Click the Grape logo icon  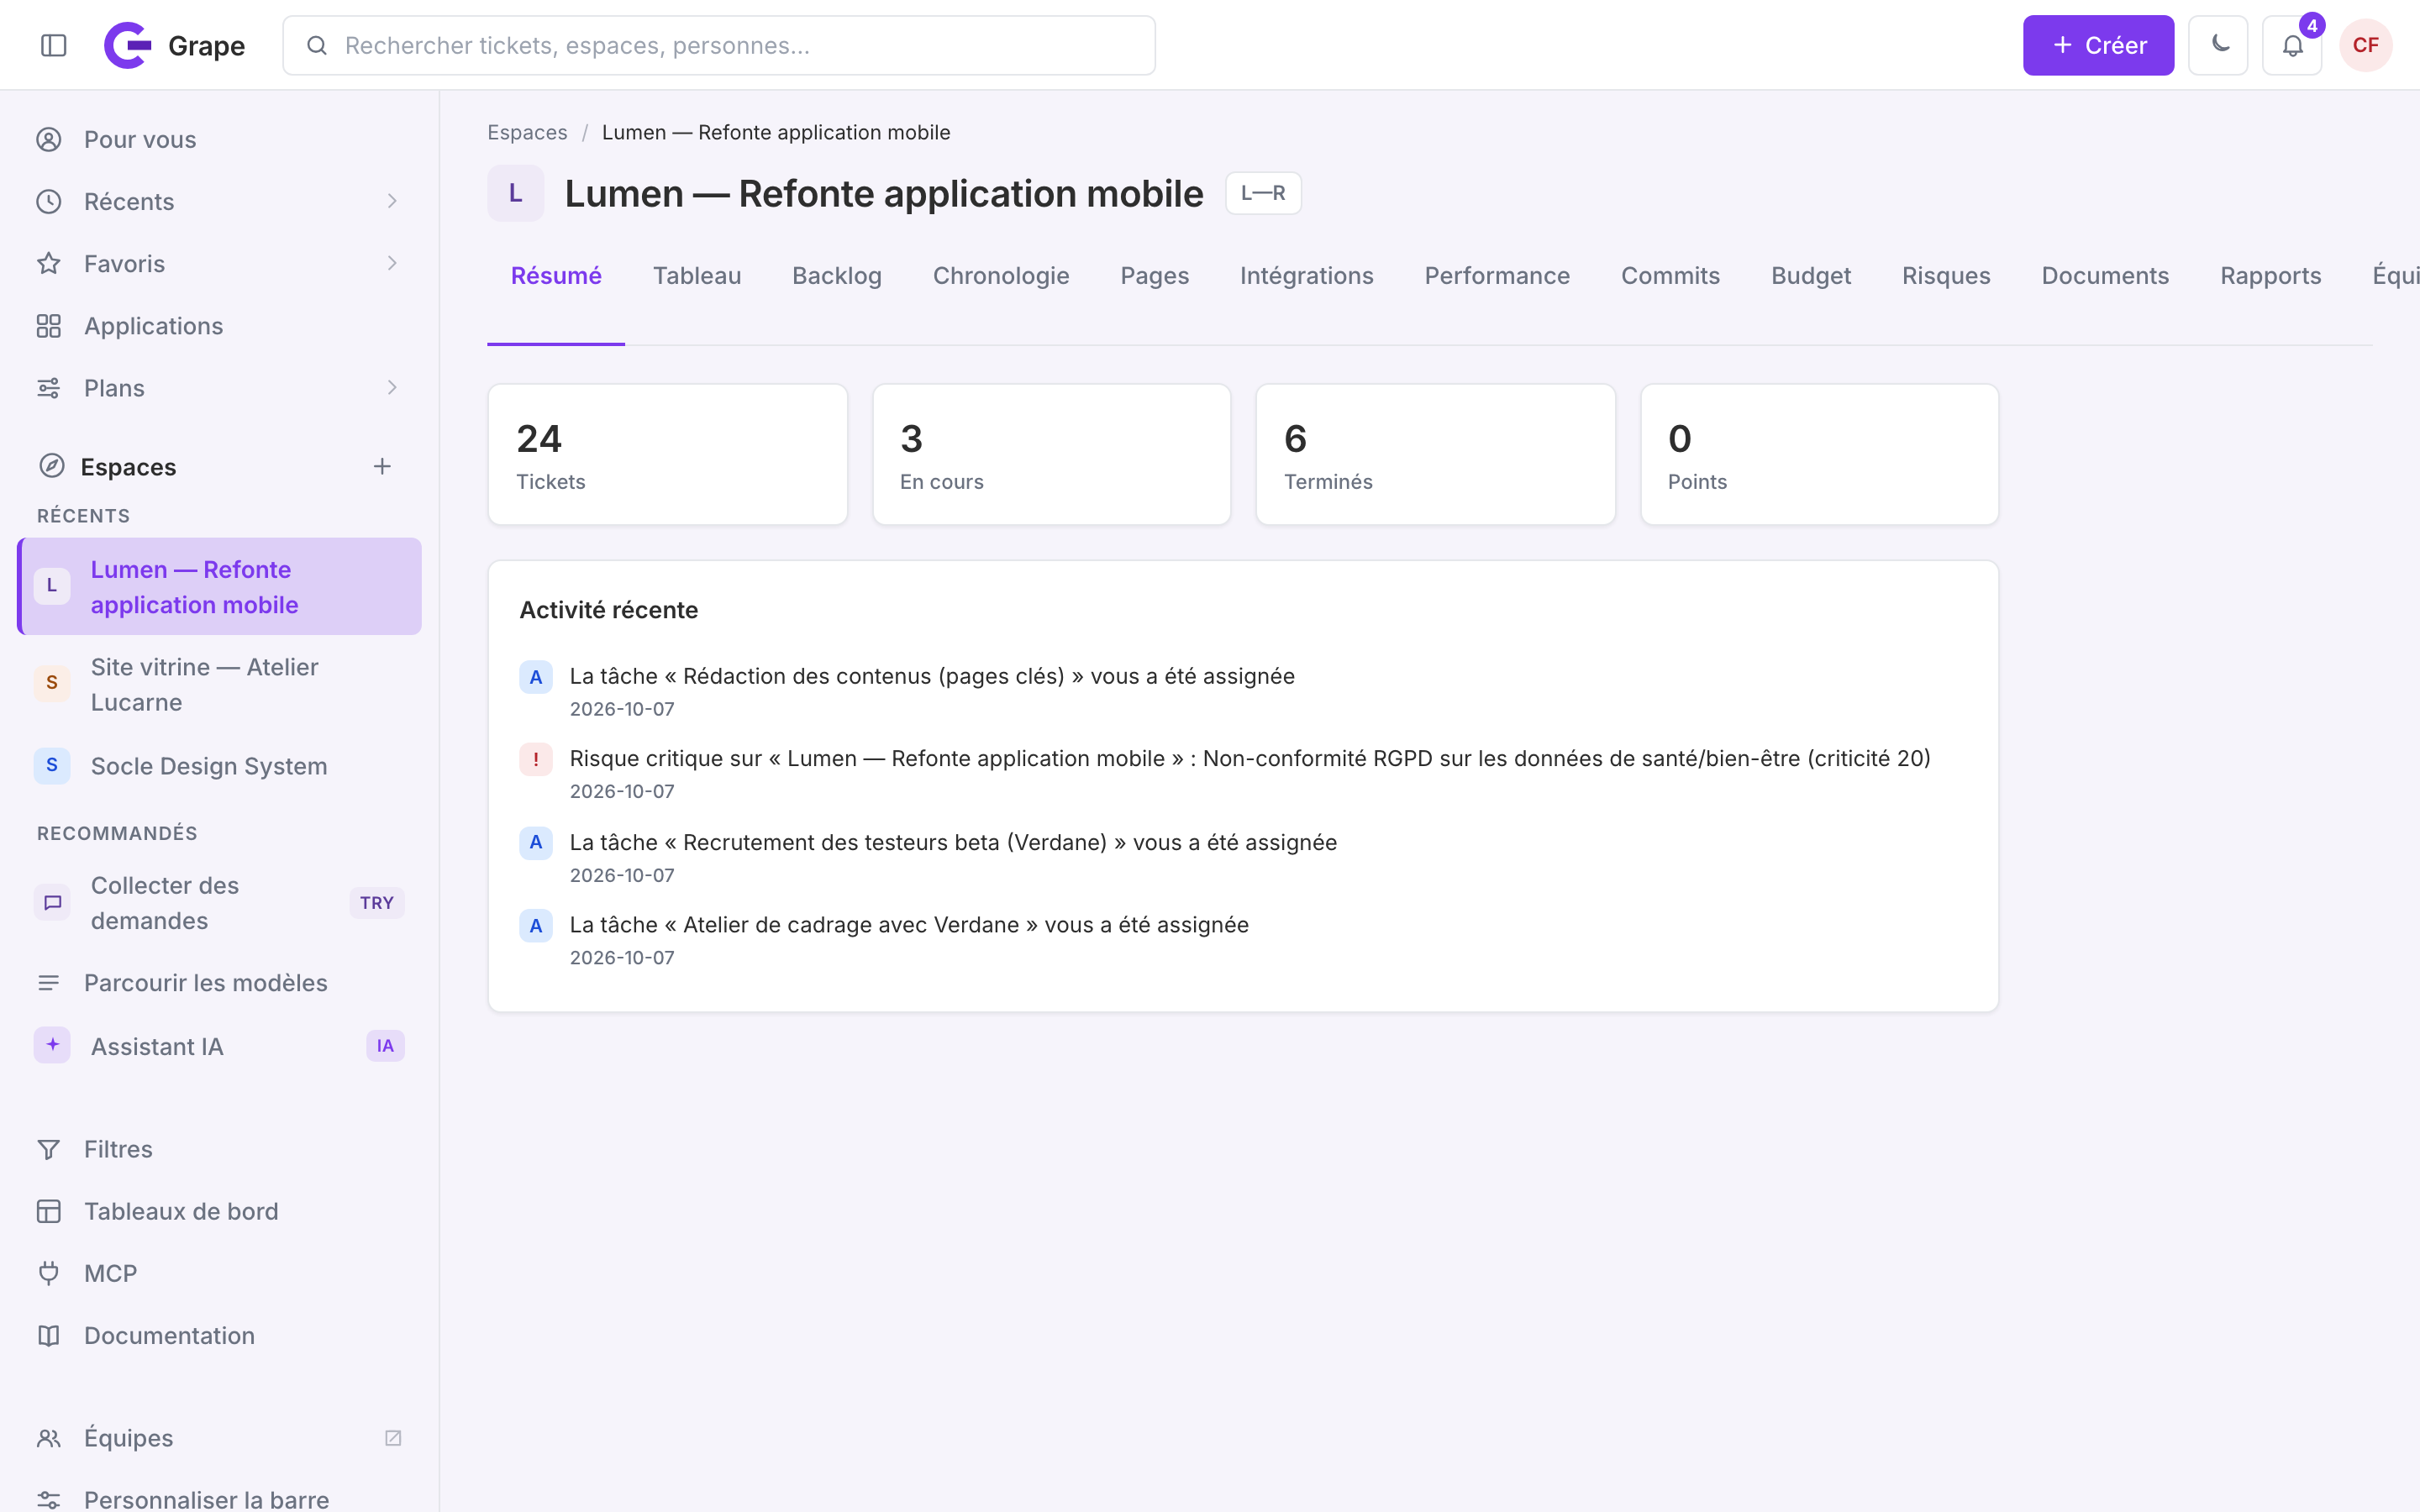tap(128, 45)
